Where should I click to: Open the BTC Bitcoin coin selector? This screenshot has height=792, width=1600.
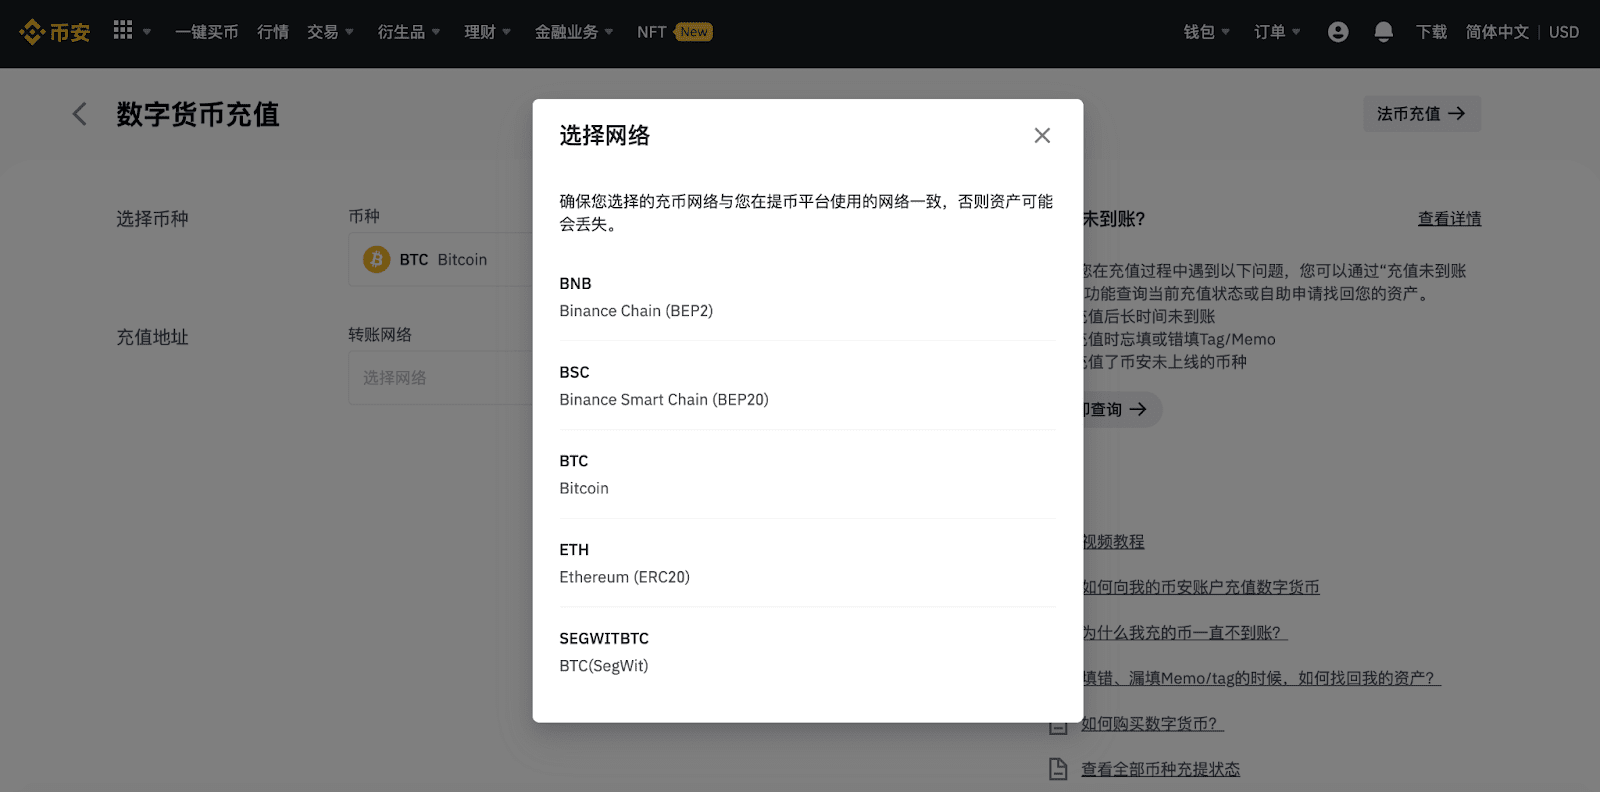point(441,260)
